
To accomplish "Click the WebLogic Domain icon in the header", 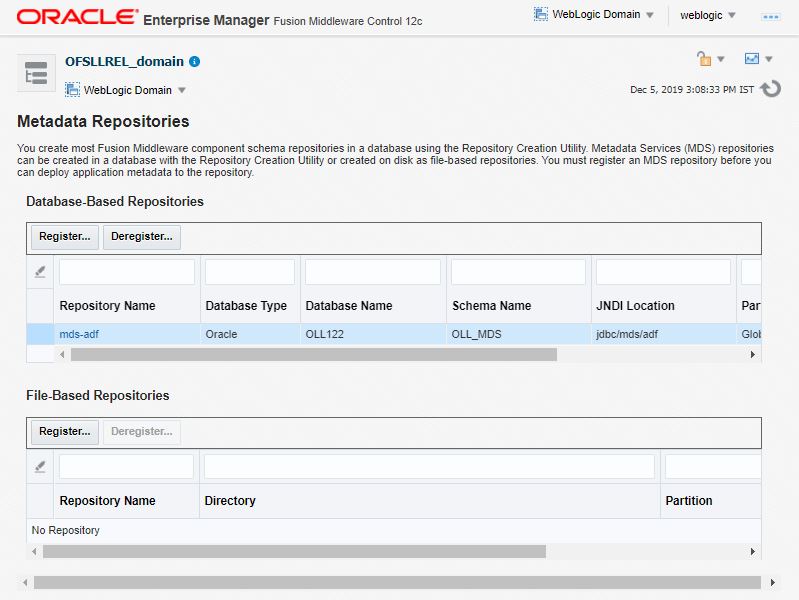I will [541, 14].
